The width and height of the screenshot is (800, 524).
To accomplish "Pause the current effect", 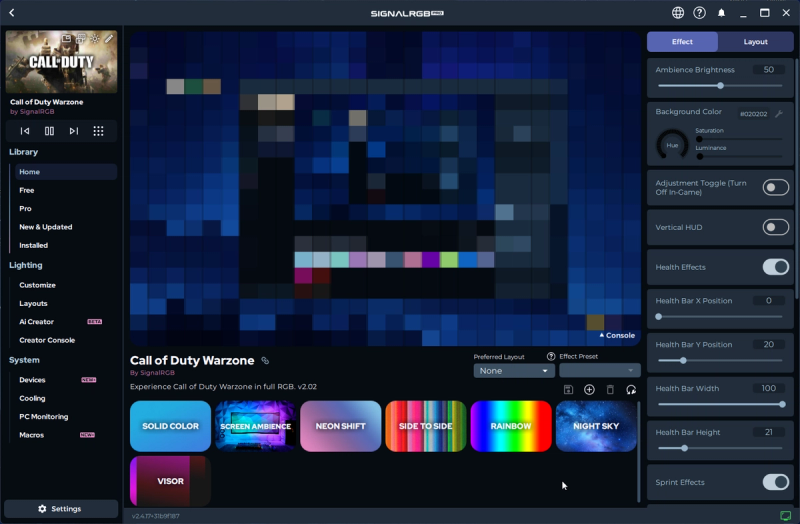I will [x=49, y=131].
